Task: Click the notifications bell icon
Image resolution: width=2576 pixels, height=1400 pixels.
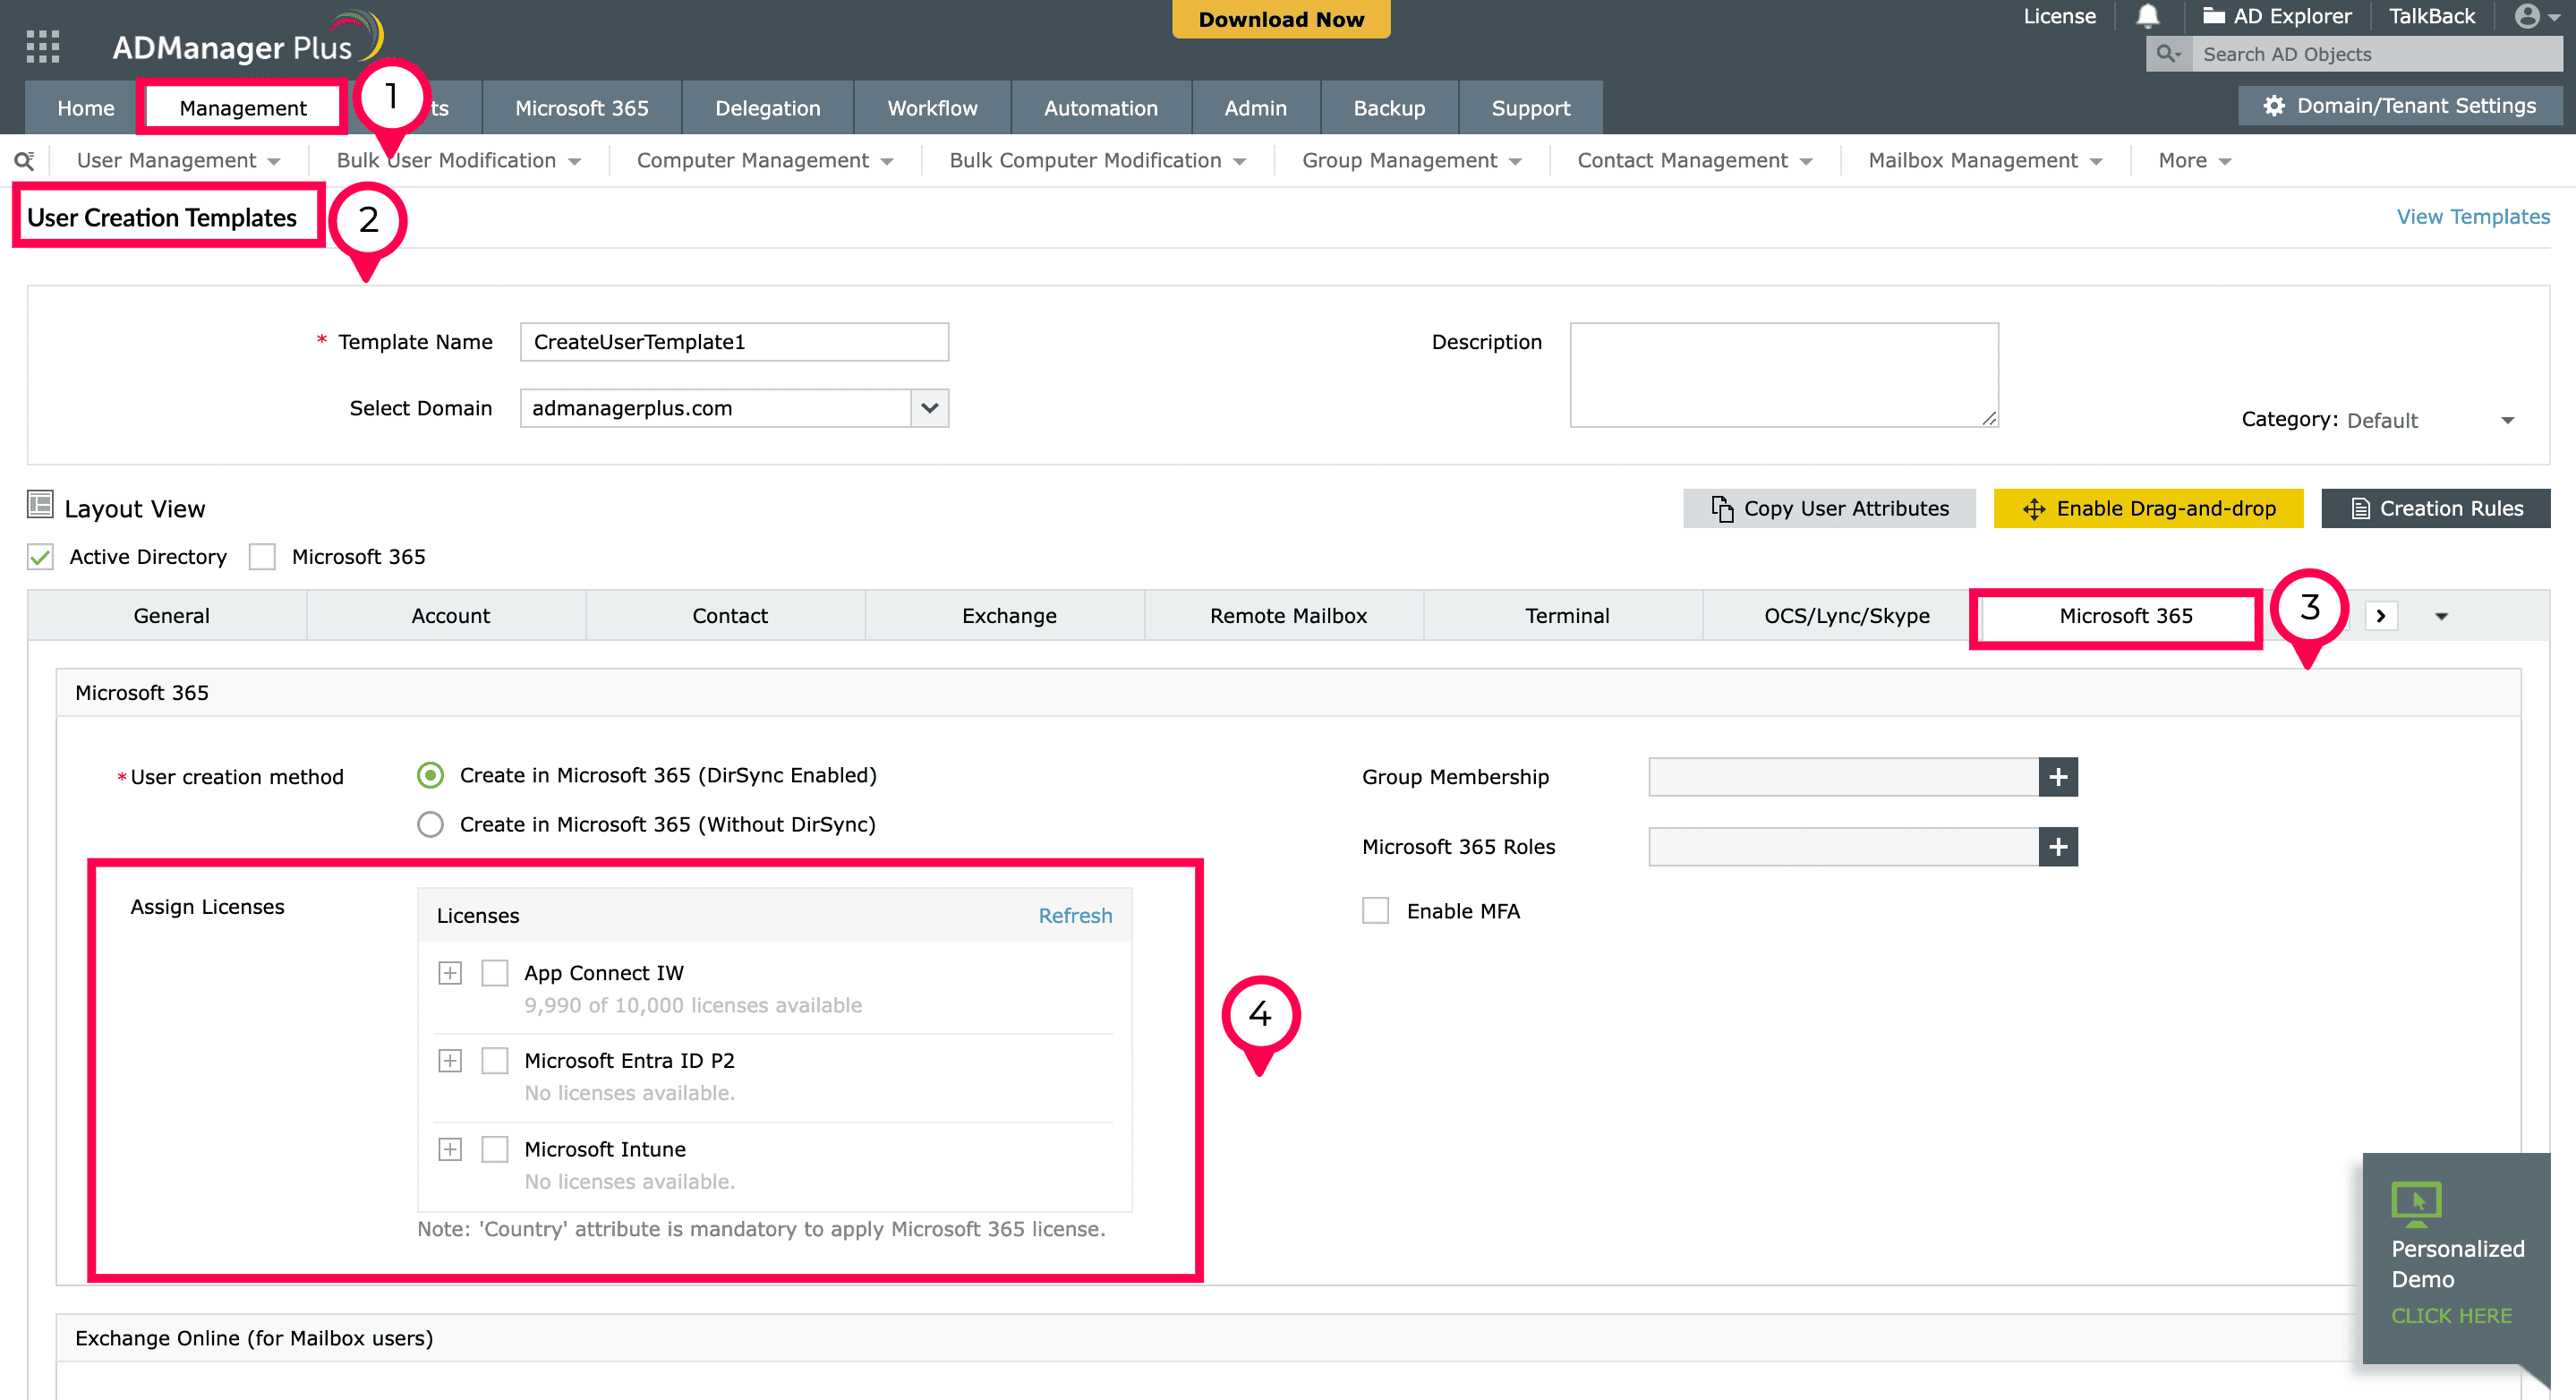Action: tap(2147, 16)
